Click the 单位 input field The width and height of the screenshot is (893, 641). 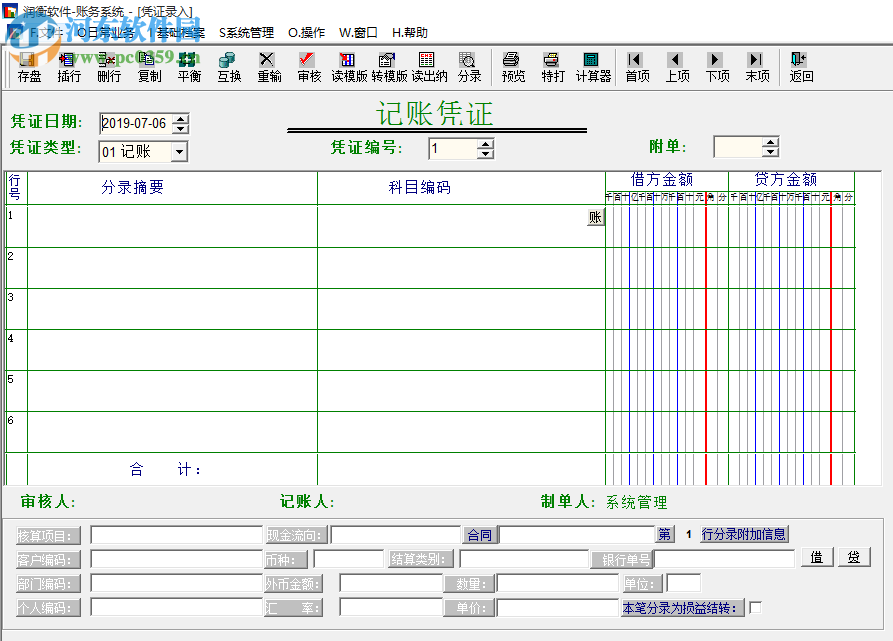(x=683, y=583)
